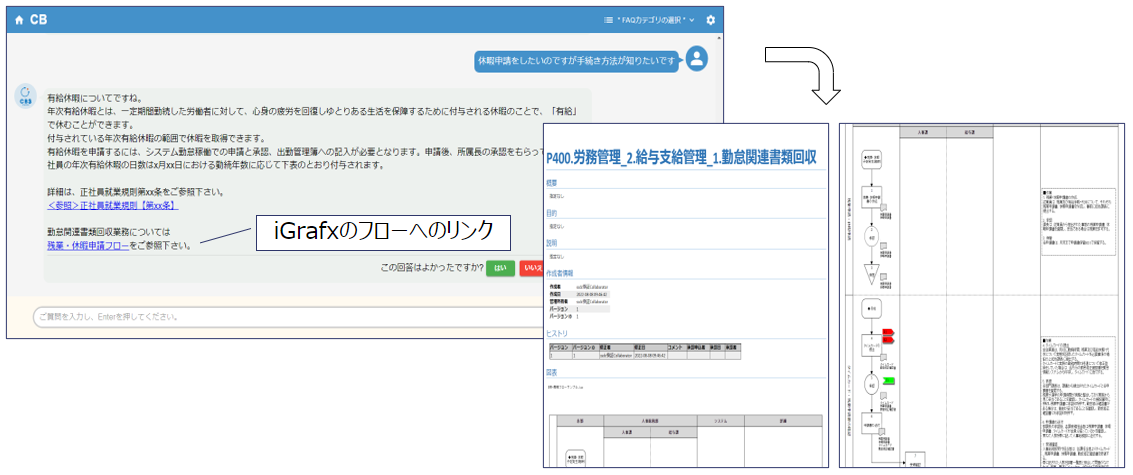
Task: Click the inverted triangle shape in flowchart
Action: tap(871, 275)
